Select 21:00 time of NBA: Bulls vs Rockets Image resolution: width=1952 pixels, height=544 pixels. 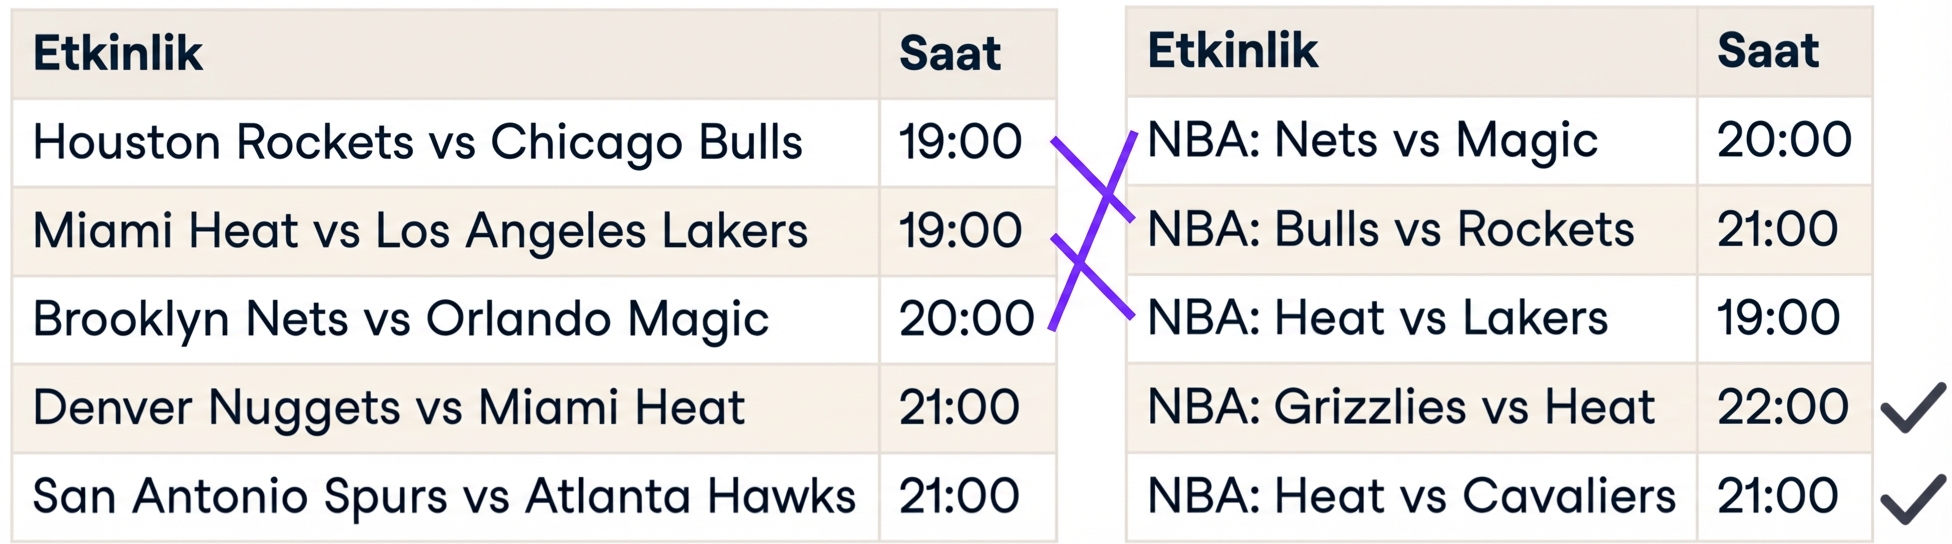(x=1777, y=230)
